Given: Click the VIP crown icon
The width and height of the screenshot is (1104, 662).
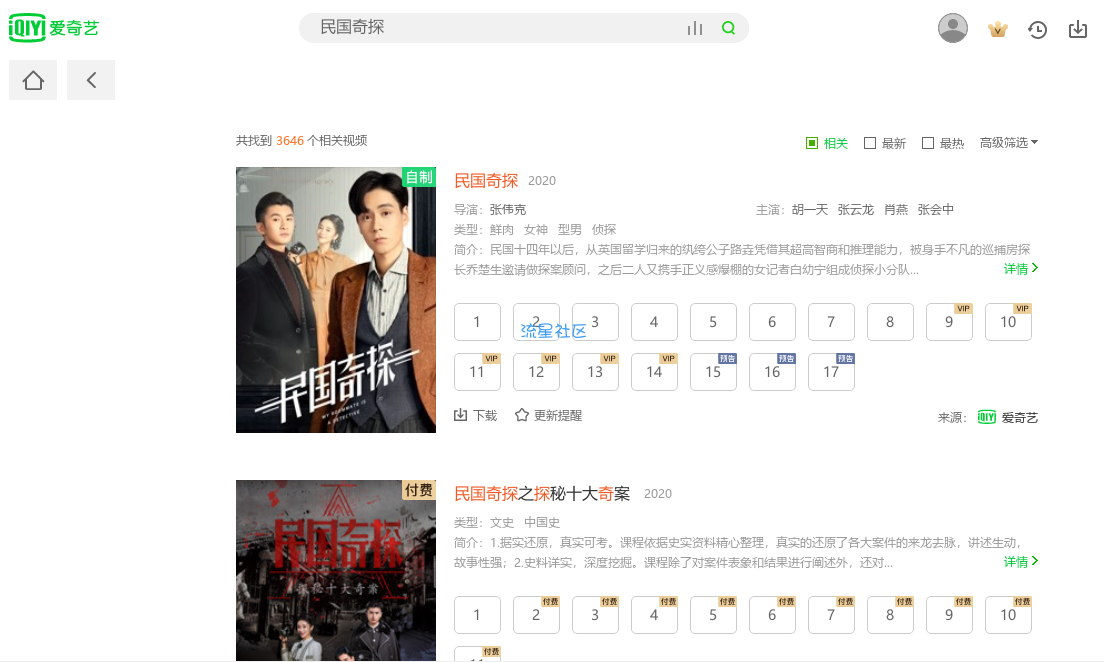Looking at the screenshot, I should click(x=998, y=30).
